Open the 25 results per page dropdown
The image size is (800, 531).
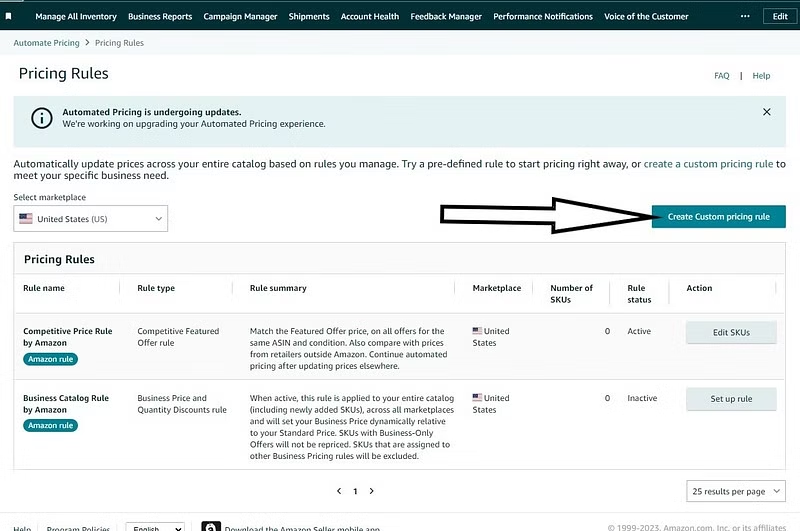click(x=736, y=491)
